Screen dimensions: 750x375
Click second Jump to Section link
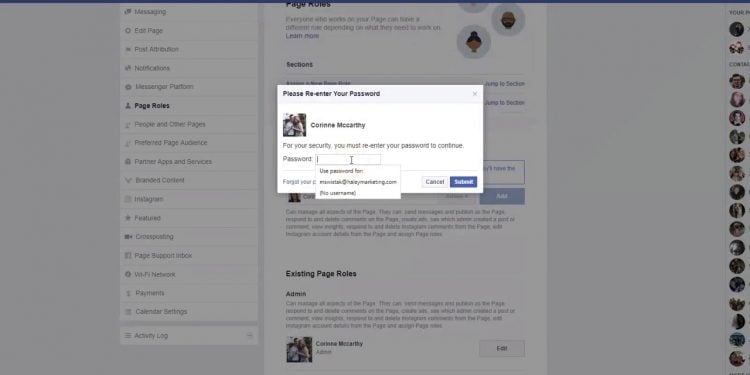(x=505, y=103)
